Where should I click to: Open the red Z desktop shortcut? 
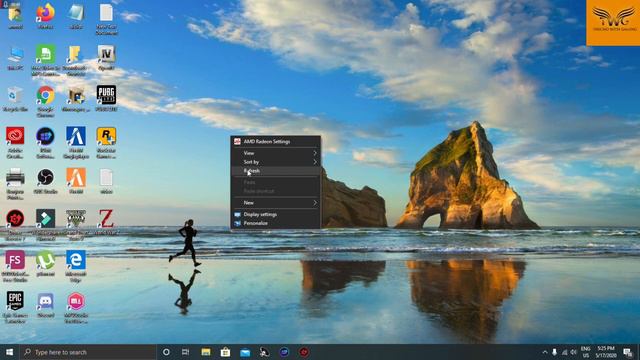106,222
